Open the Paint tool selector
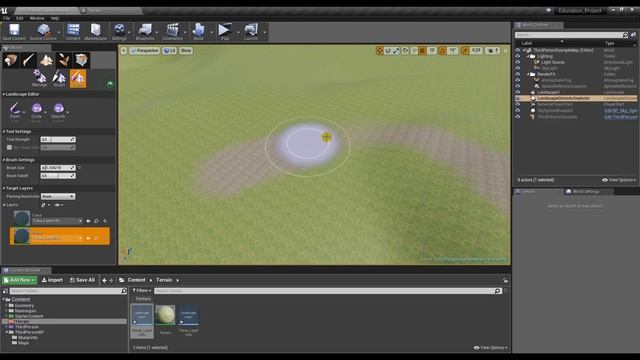640x360 pixels. click(15, 111)
